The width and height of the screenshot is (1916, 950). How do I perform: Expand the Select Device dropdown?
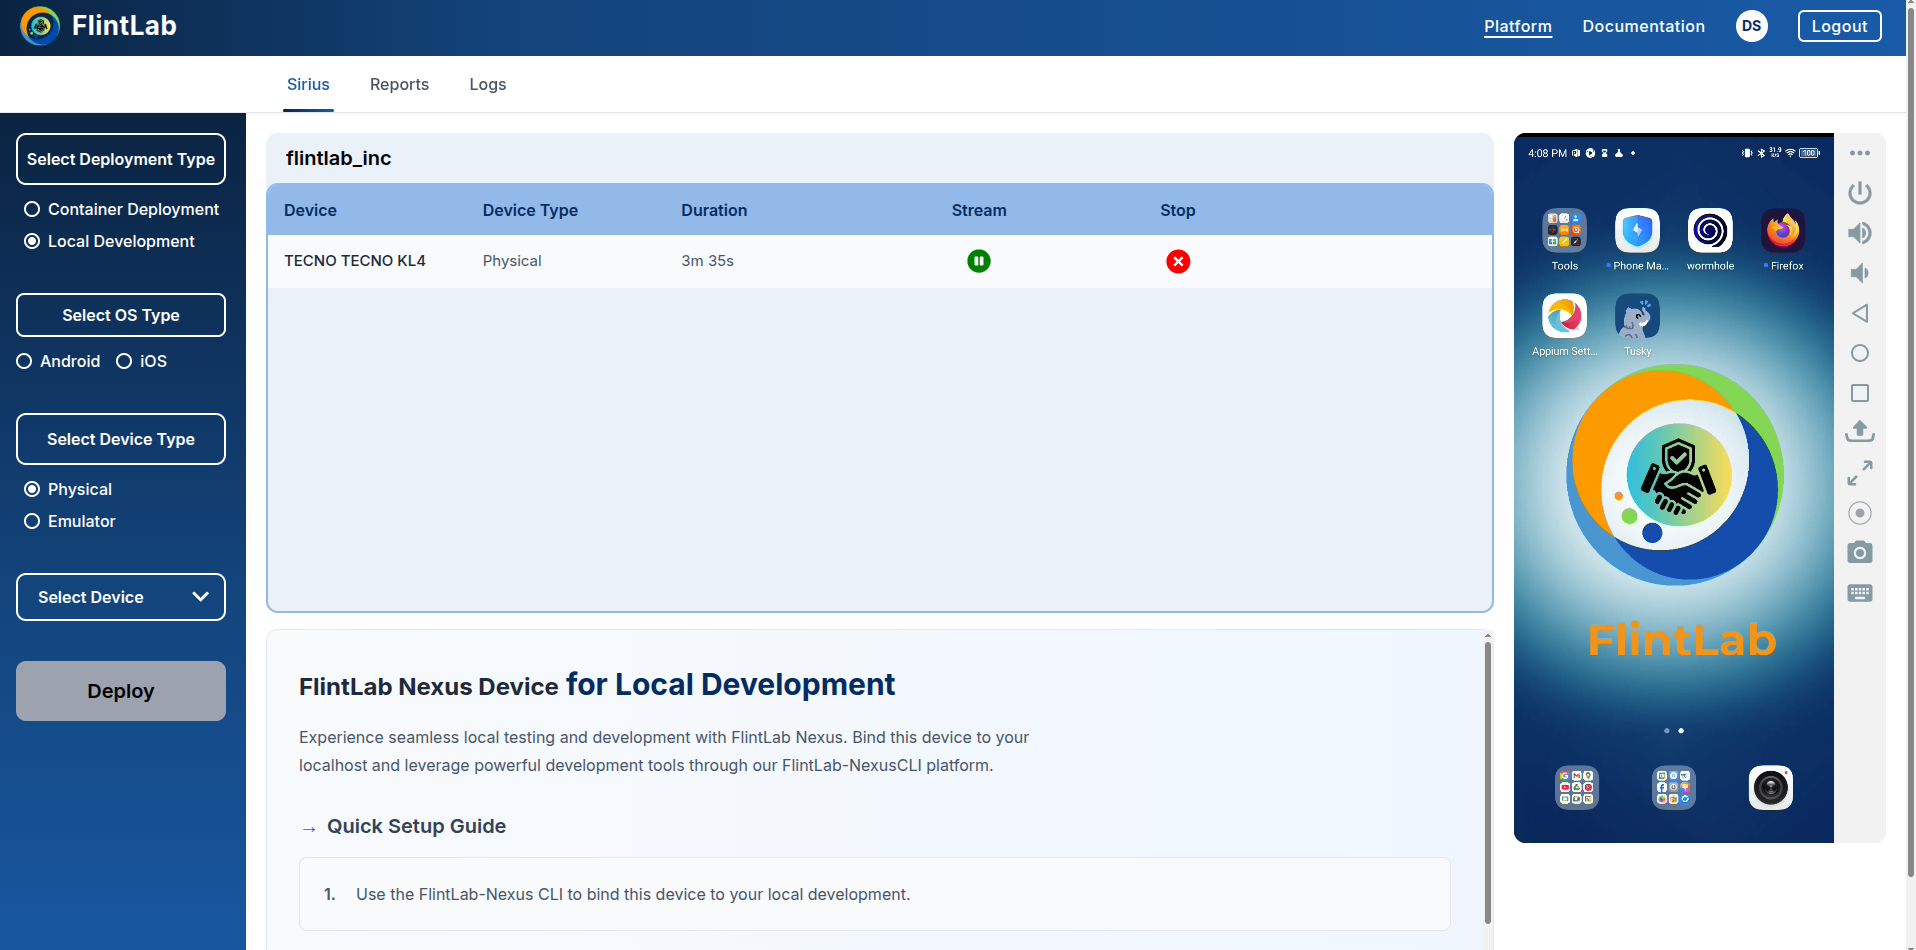pos(121,597)
